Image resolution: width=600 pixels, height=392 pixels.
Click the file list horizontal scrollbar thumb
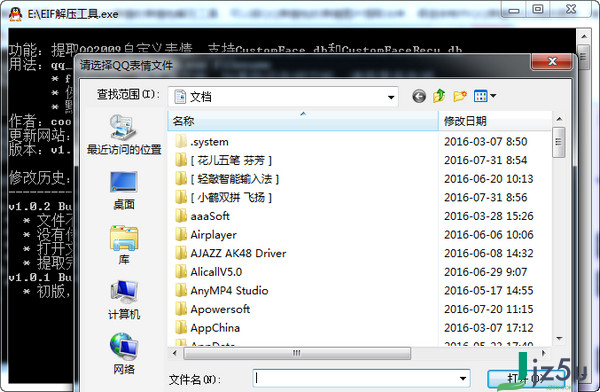click(x=297, y=353)
